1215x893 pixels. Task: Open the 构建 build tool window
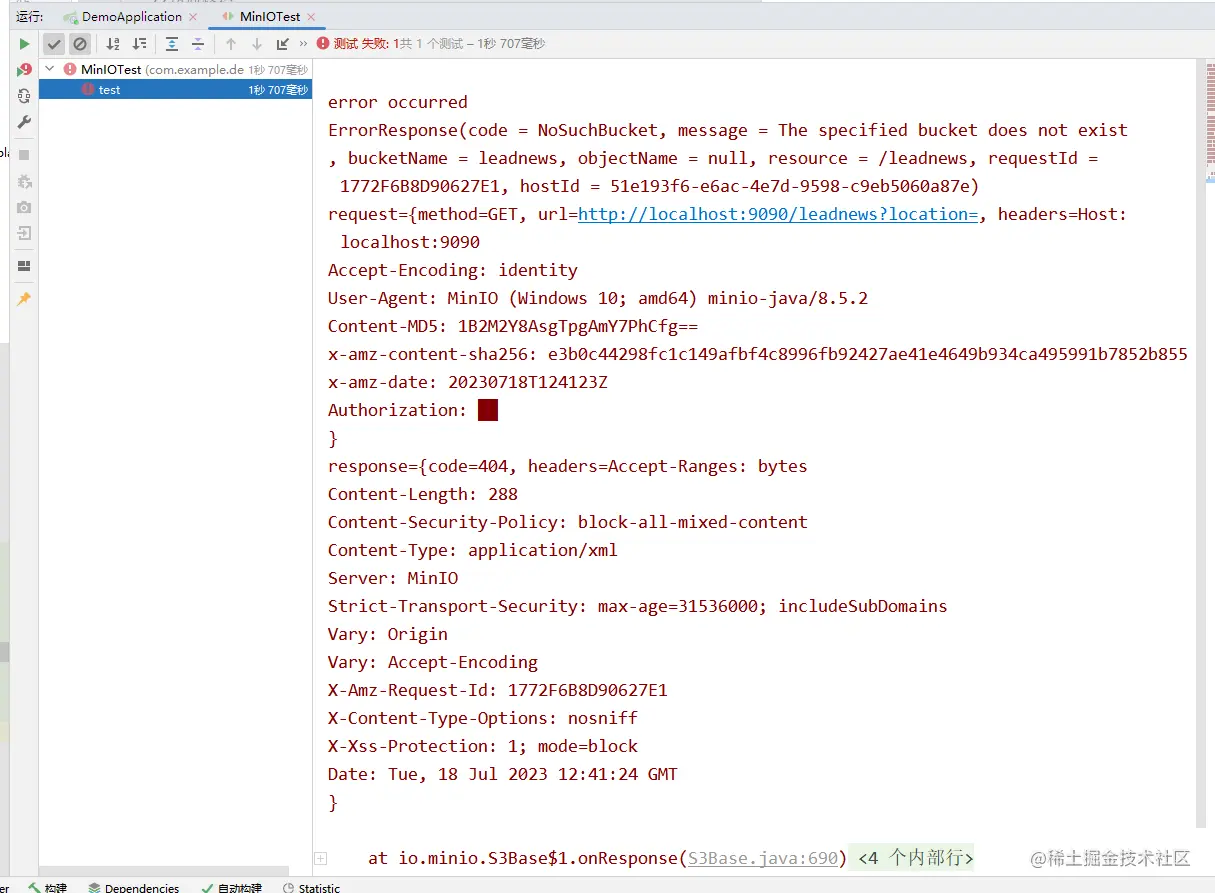pyautogui.click(x=48, y=887)
